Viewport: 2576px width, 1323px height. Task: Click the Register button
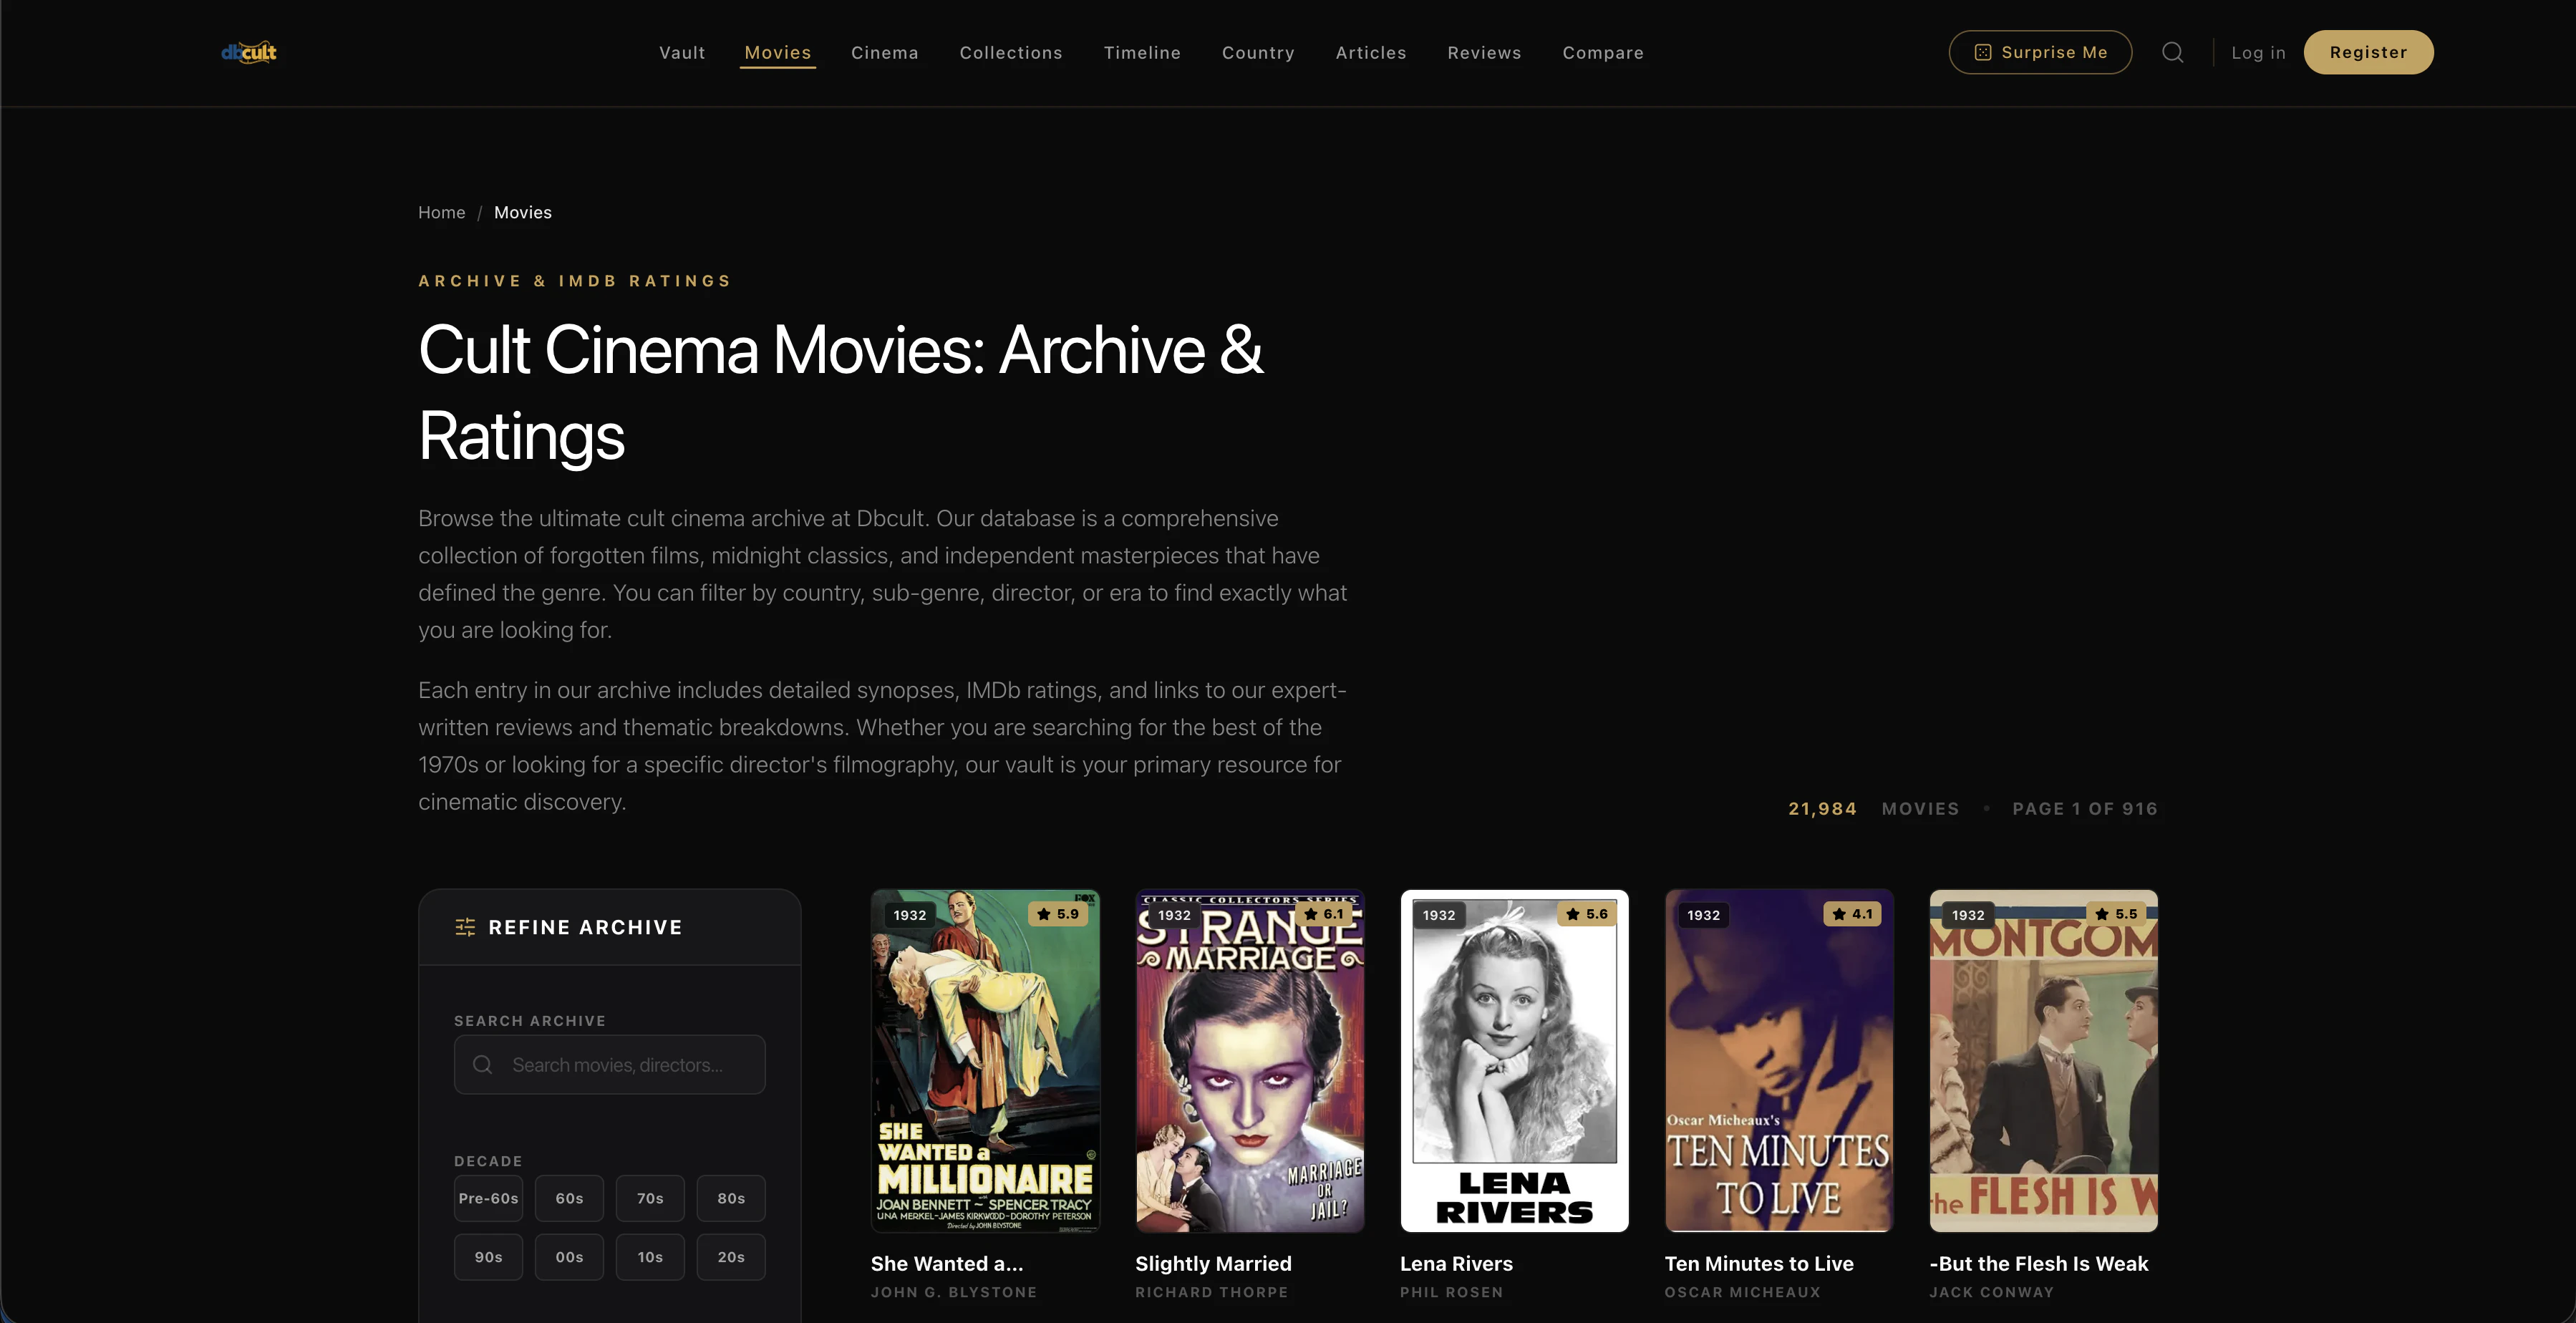[2368, 52]
